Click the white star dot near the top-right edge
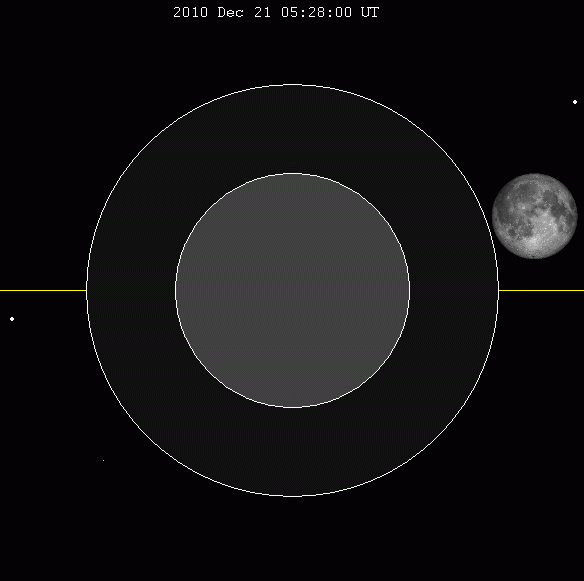584x581 pixels. pos(575,102)
